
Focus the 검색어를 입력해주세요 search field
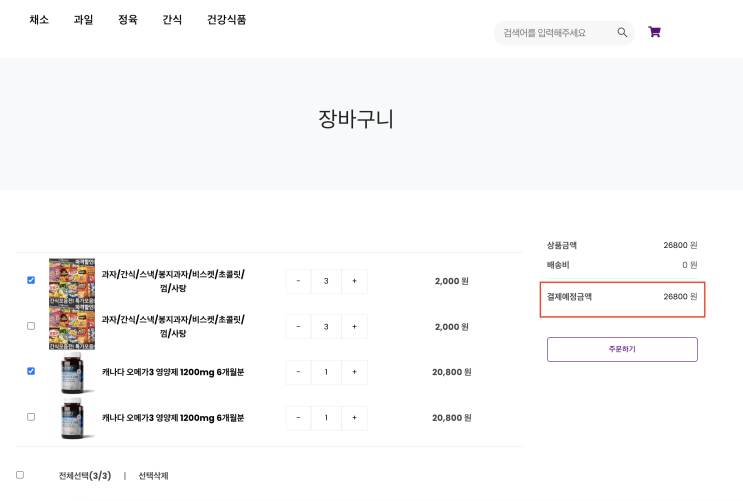(x=557, y=33)
